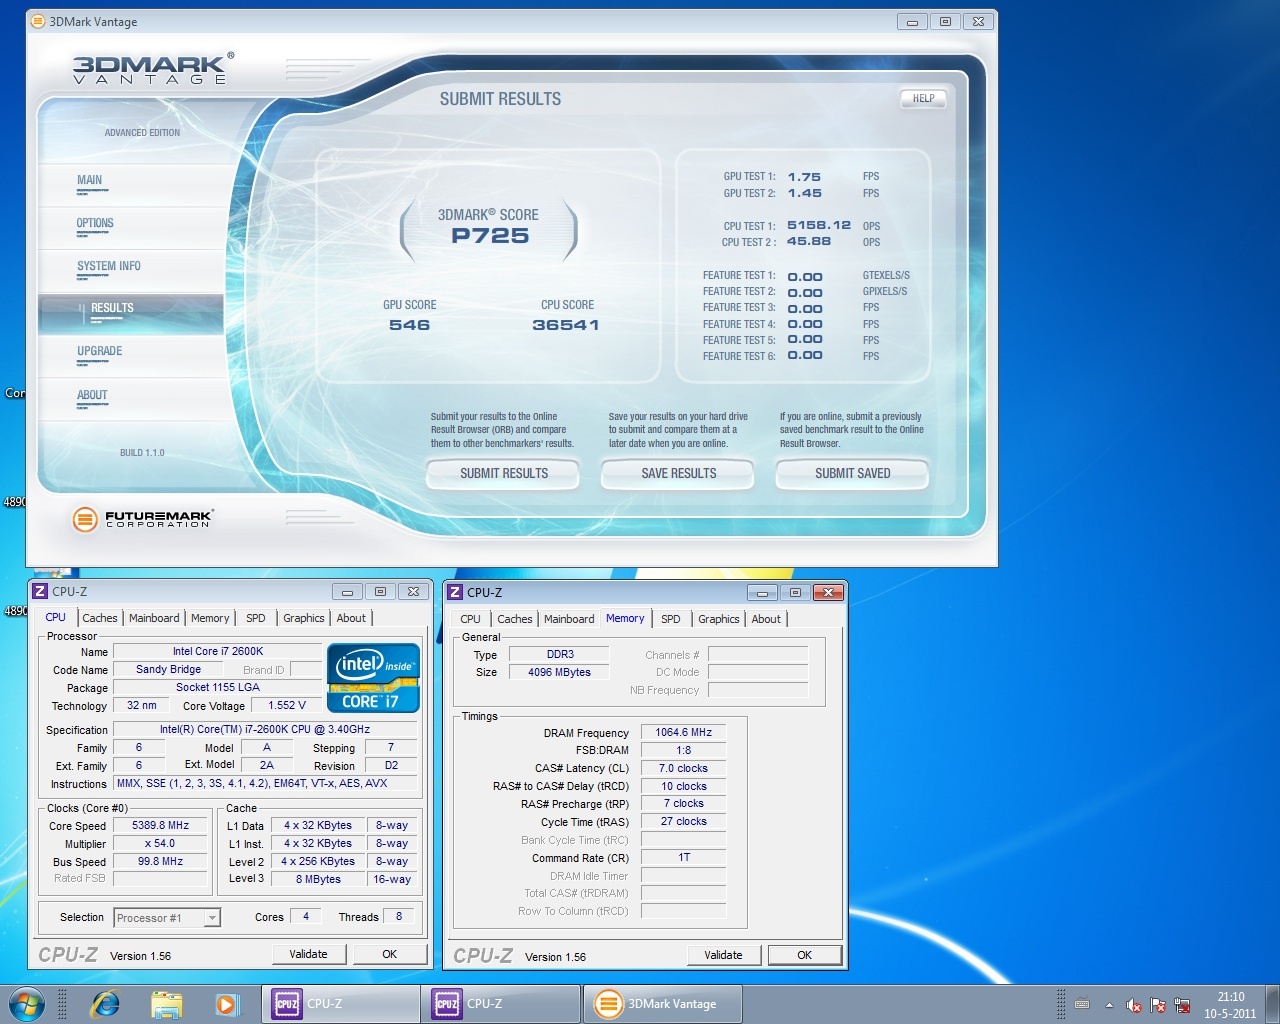
Task: Click Validate in right CPU-Z window
Action: tap(723, 955)
